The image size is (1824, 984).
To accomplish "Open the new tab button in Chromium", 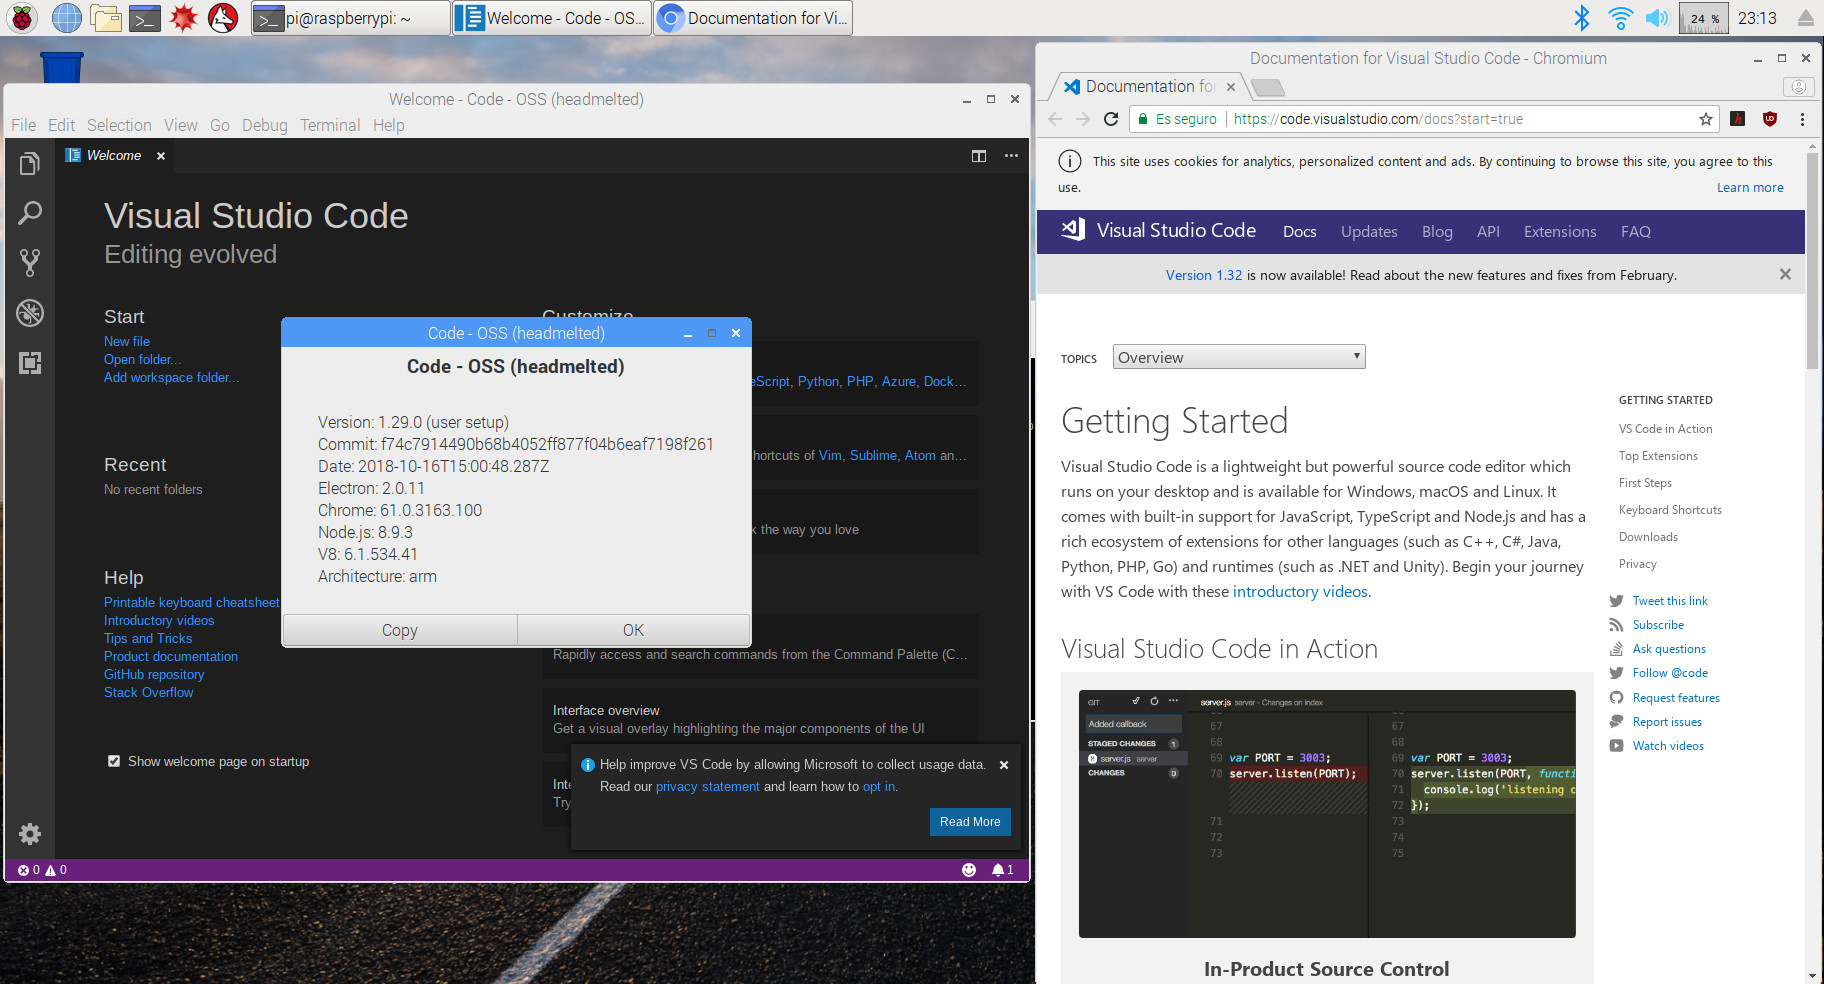I will (1268, 88).
